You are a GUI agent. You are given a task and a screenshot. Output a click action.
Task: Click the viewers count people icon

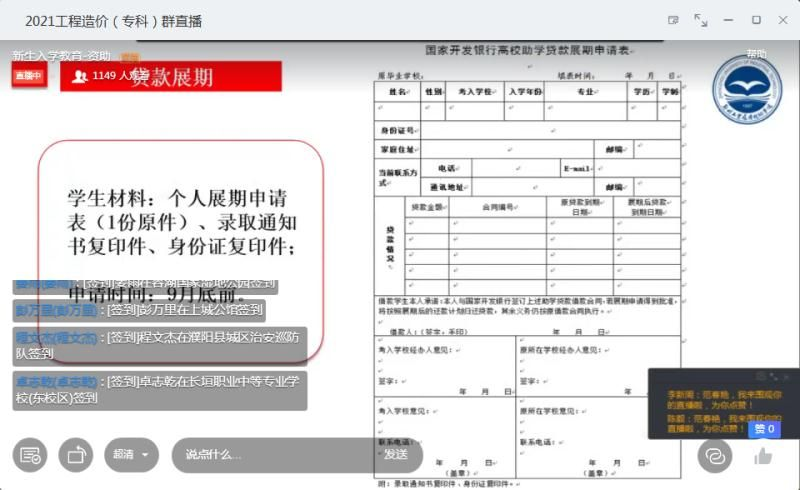[x=80, y=76]
